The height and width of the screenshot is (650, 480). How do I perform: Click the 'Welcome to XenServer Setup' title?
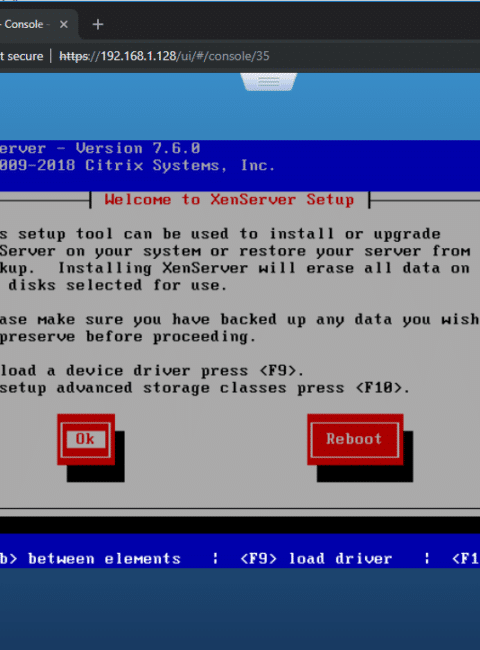(229, 199)
